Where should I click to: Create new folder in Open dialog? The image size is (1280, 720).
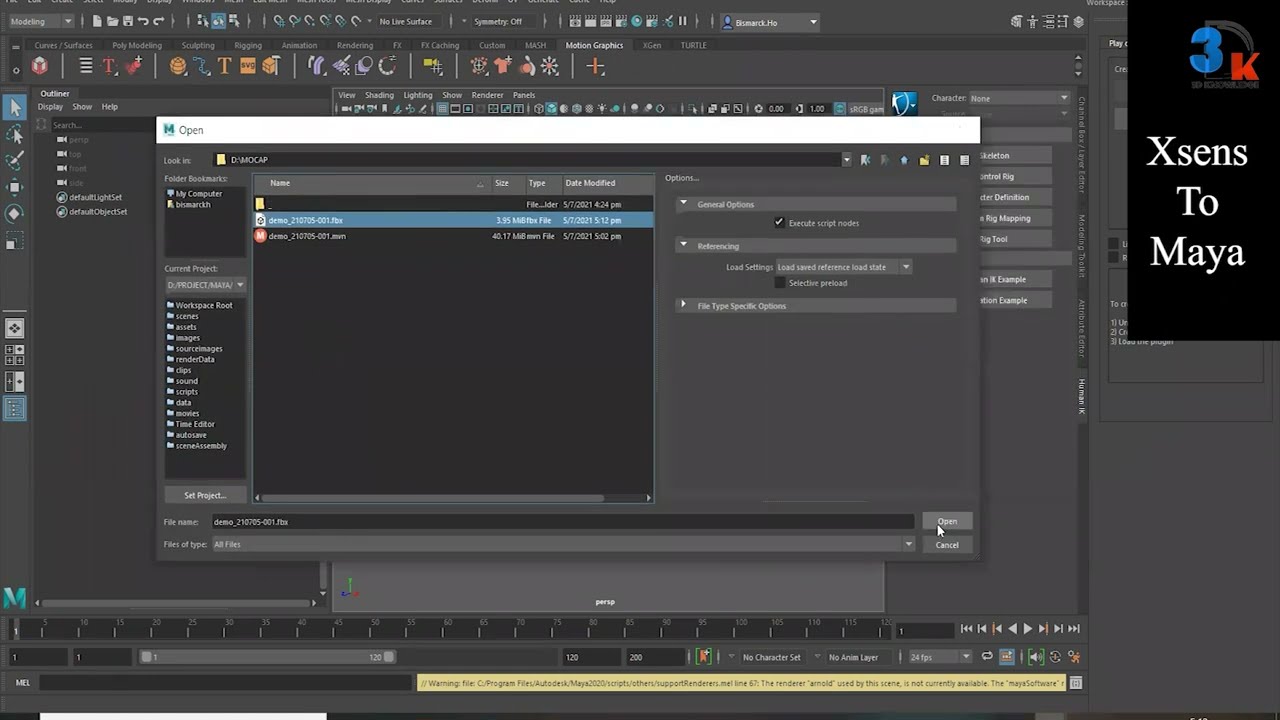point(924,160)
